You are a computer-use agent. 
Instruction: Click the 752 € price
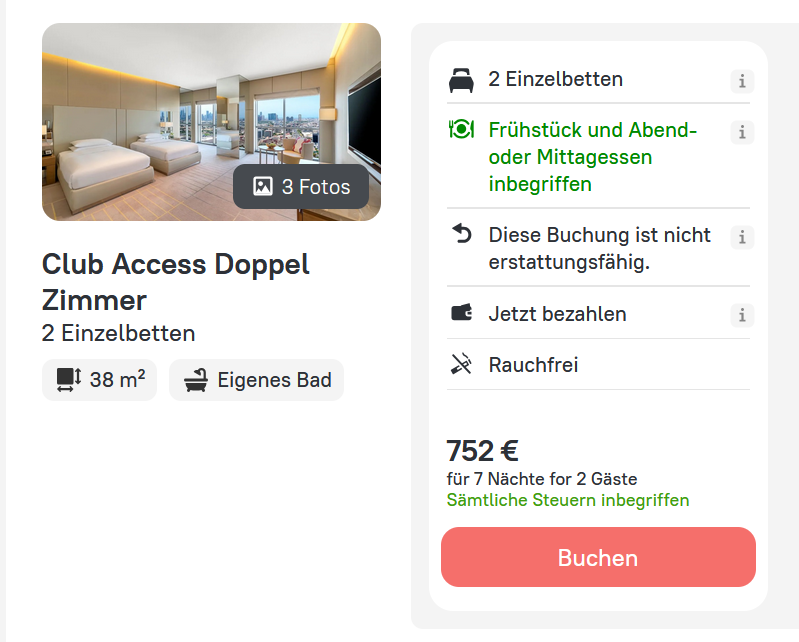click(482, 451)
